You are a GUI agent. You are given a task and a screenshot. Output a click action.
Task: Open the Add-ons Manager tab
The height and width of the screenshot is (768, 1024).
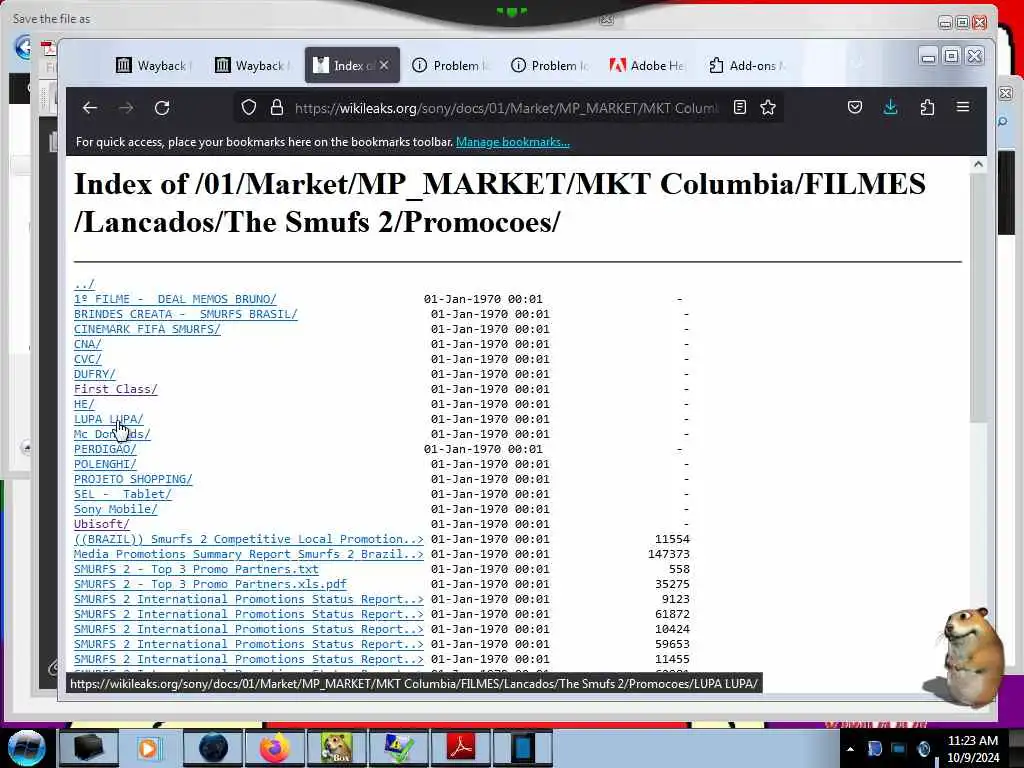coord(748,65)
